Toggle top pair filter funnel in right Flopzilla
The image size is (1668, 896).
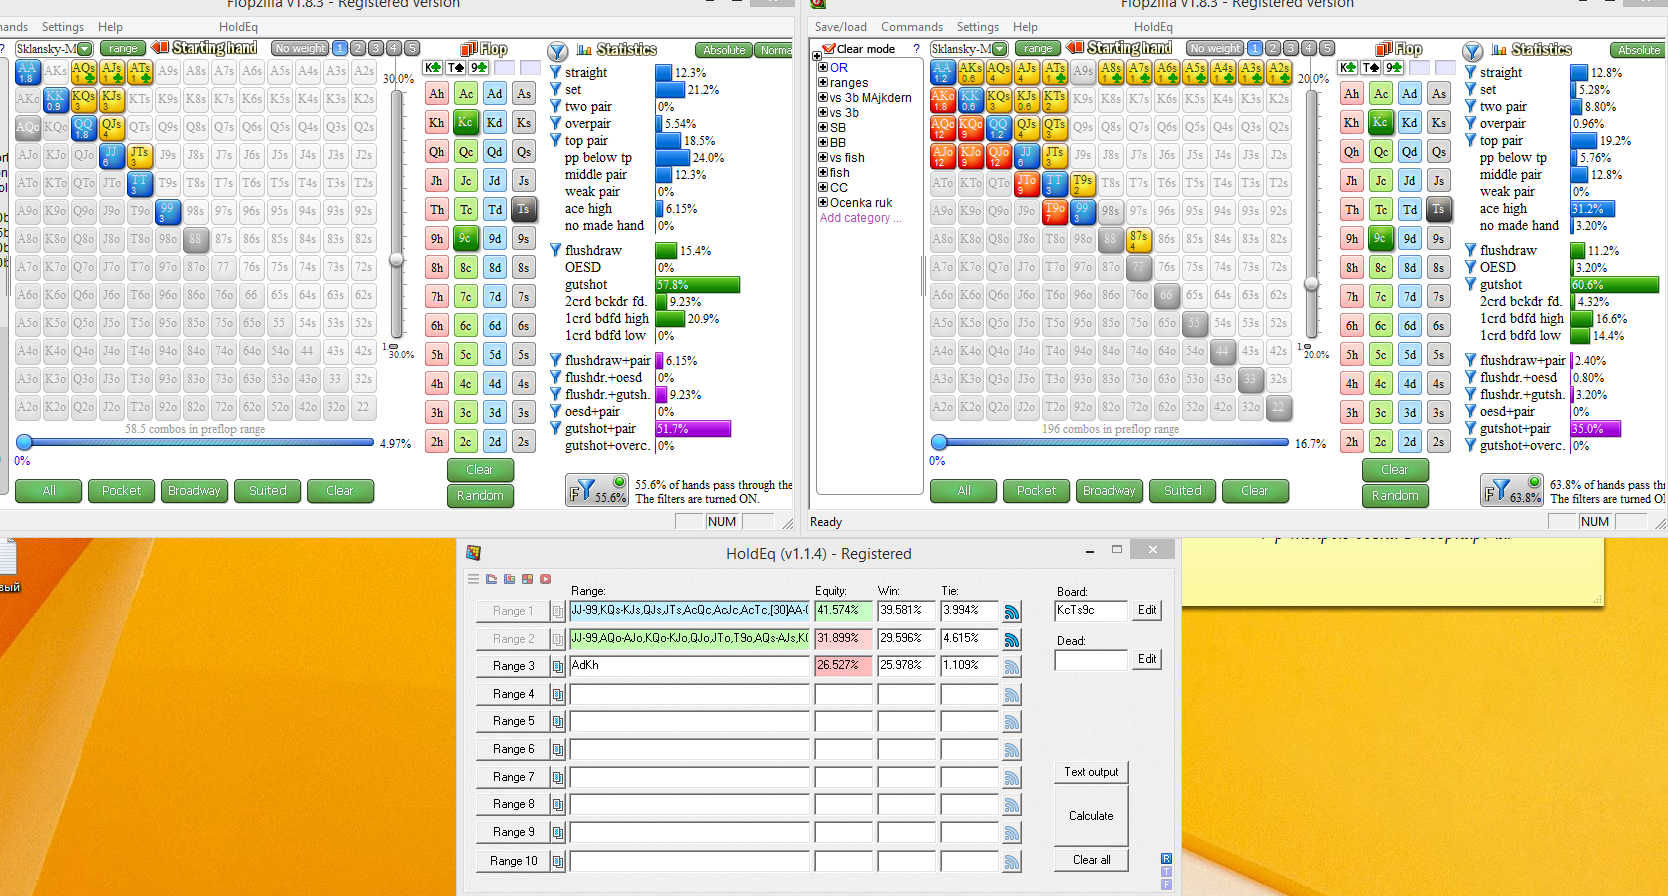pyautogui.click(x=1471, y=140)
